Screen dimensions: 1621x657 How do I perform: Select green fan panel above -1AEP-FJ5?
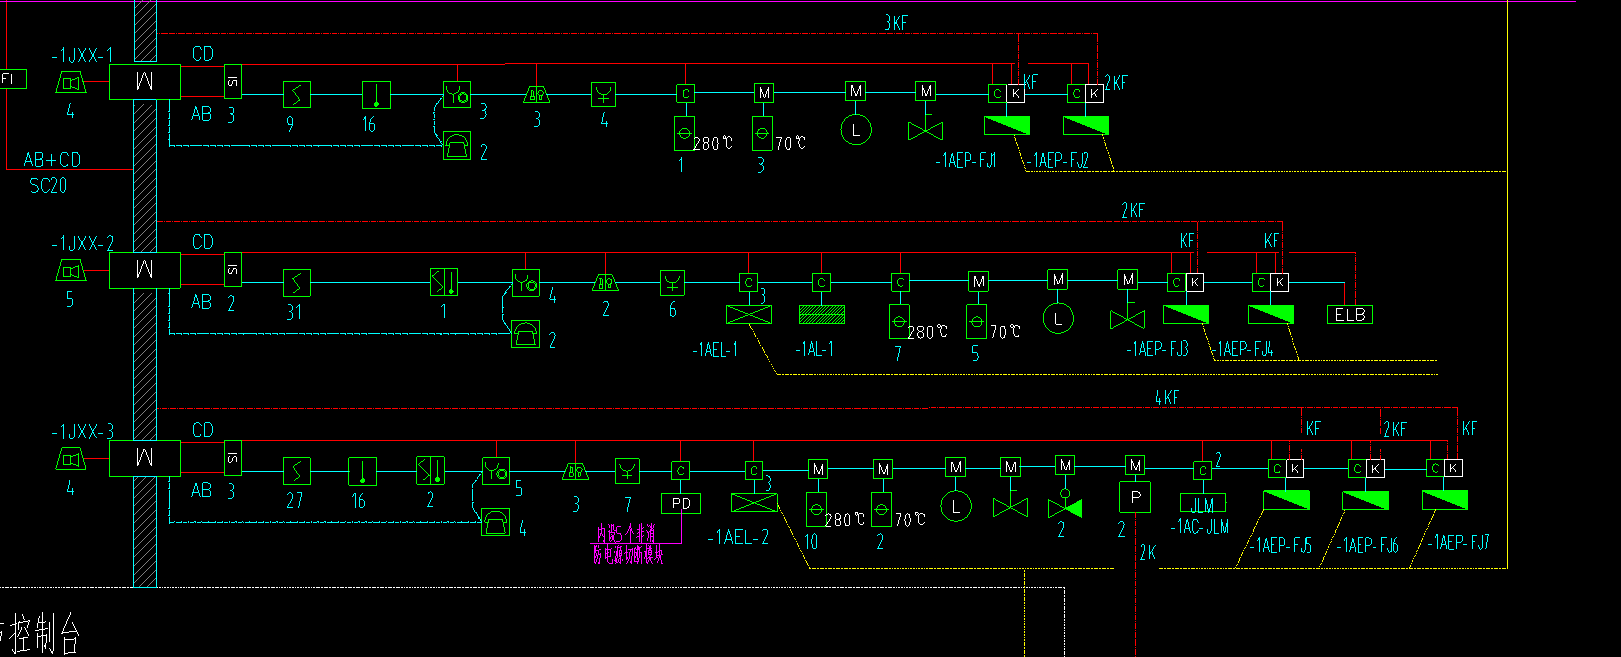(1286, 500)
